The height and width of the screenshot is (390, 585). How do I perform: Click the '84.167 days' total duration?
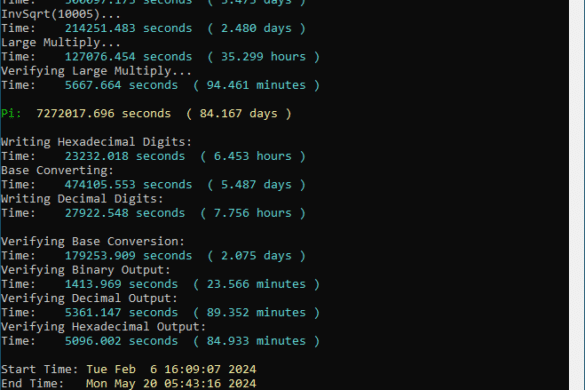[238, 113]
